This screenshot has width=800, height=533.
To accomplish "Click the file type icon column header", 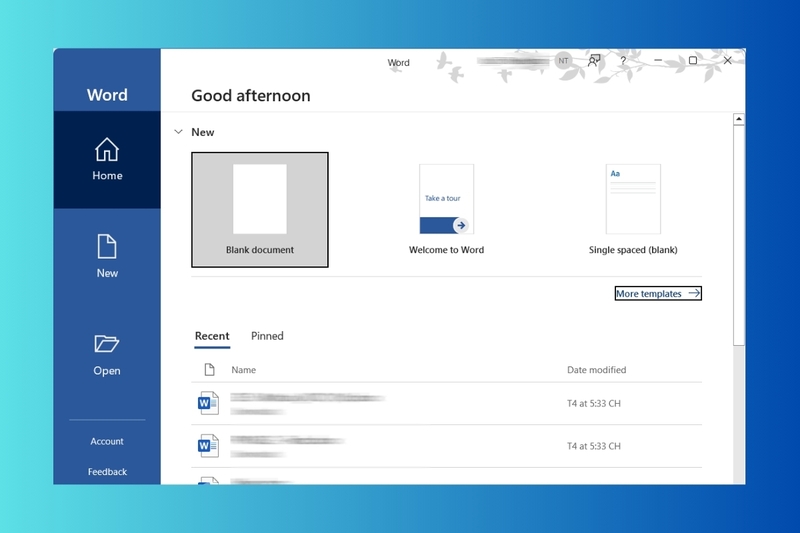I will pyautogui.click(x=209, y=370).
